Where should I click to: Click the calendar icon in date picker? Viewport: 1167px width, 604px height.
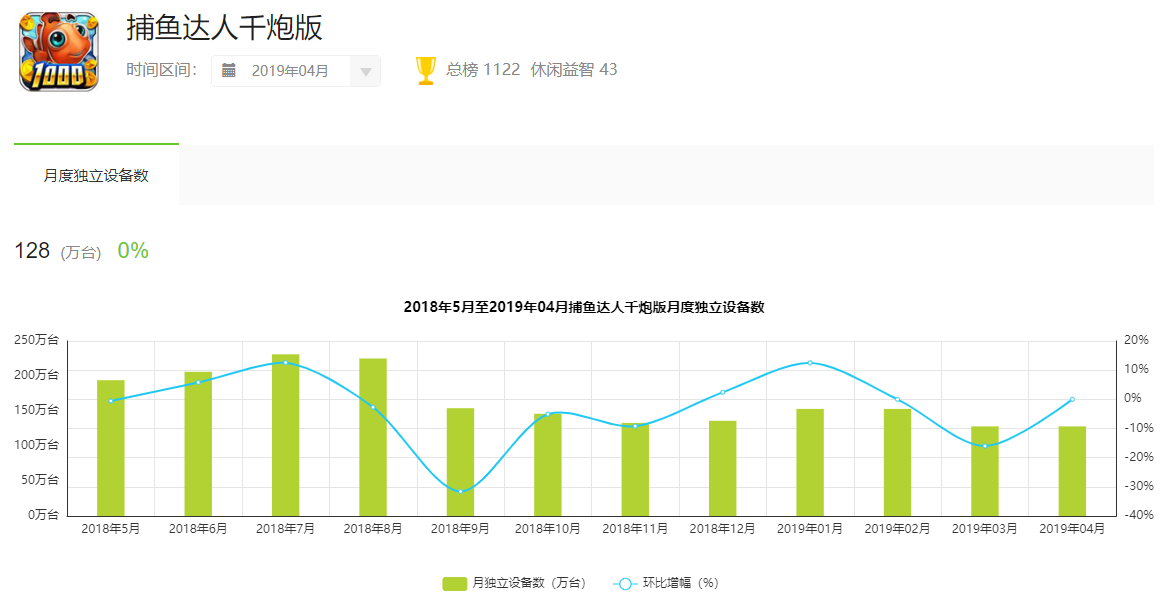(x=229, y=70)
